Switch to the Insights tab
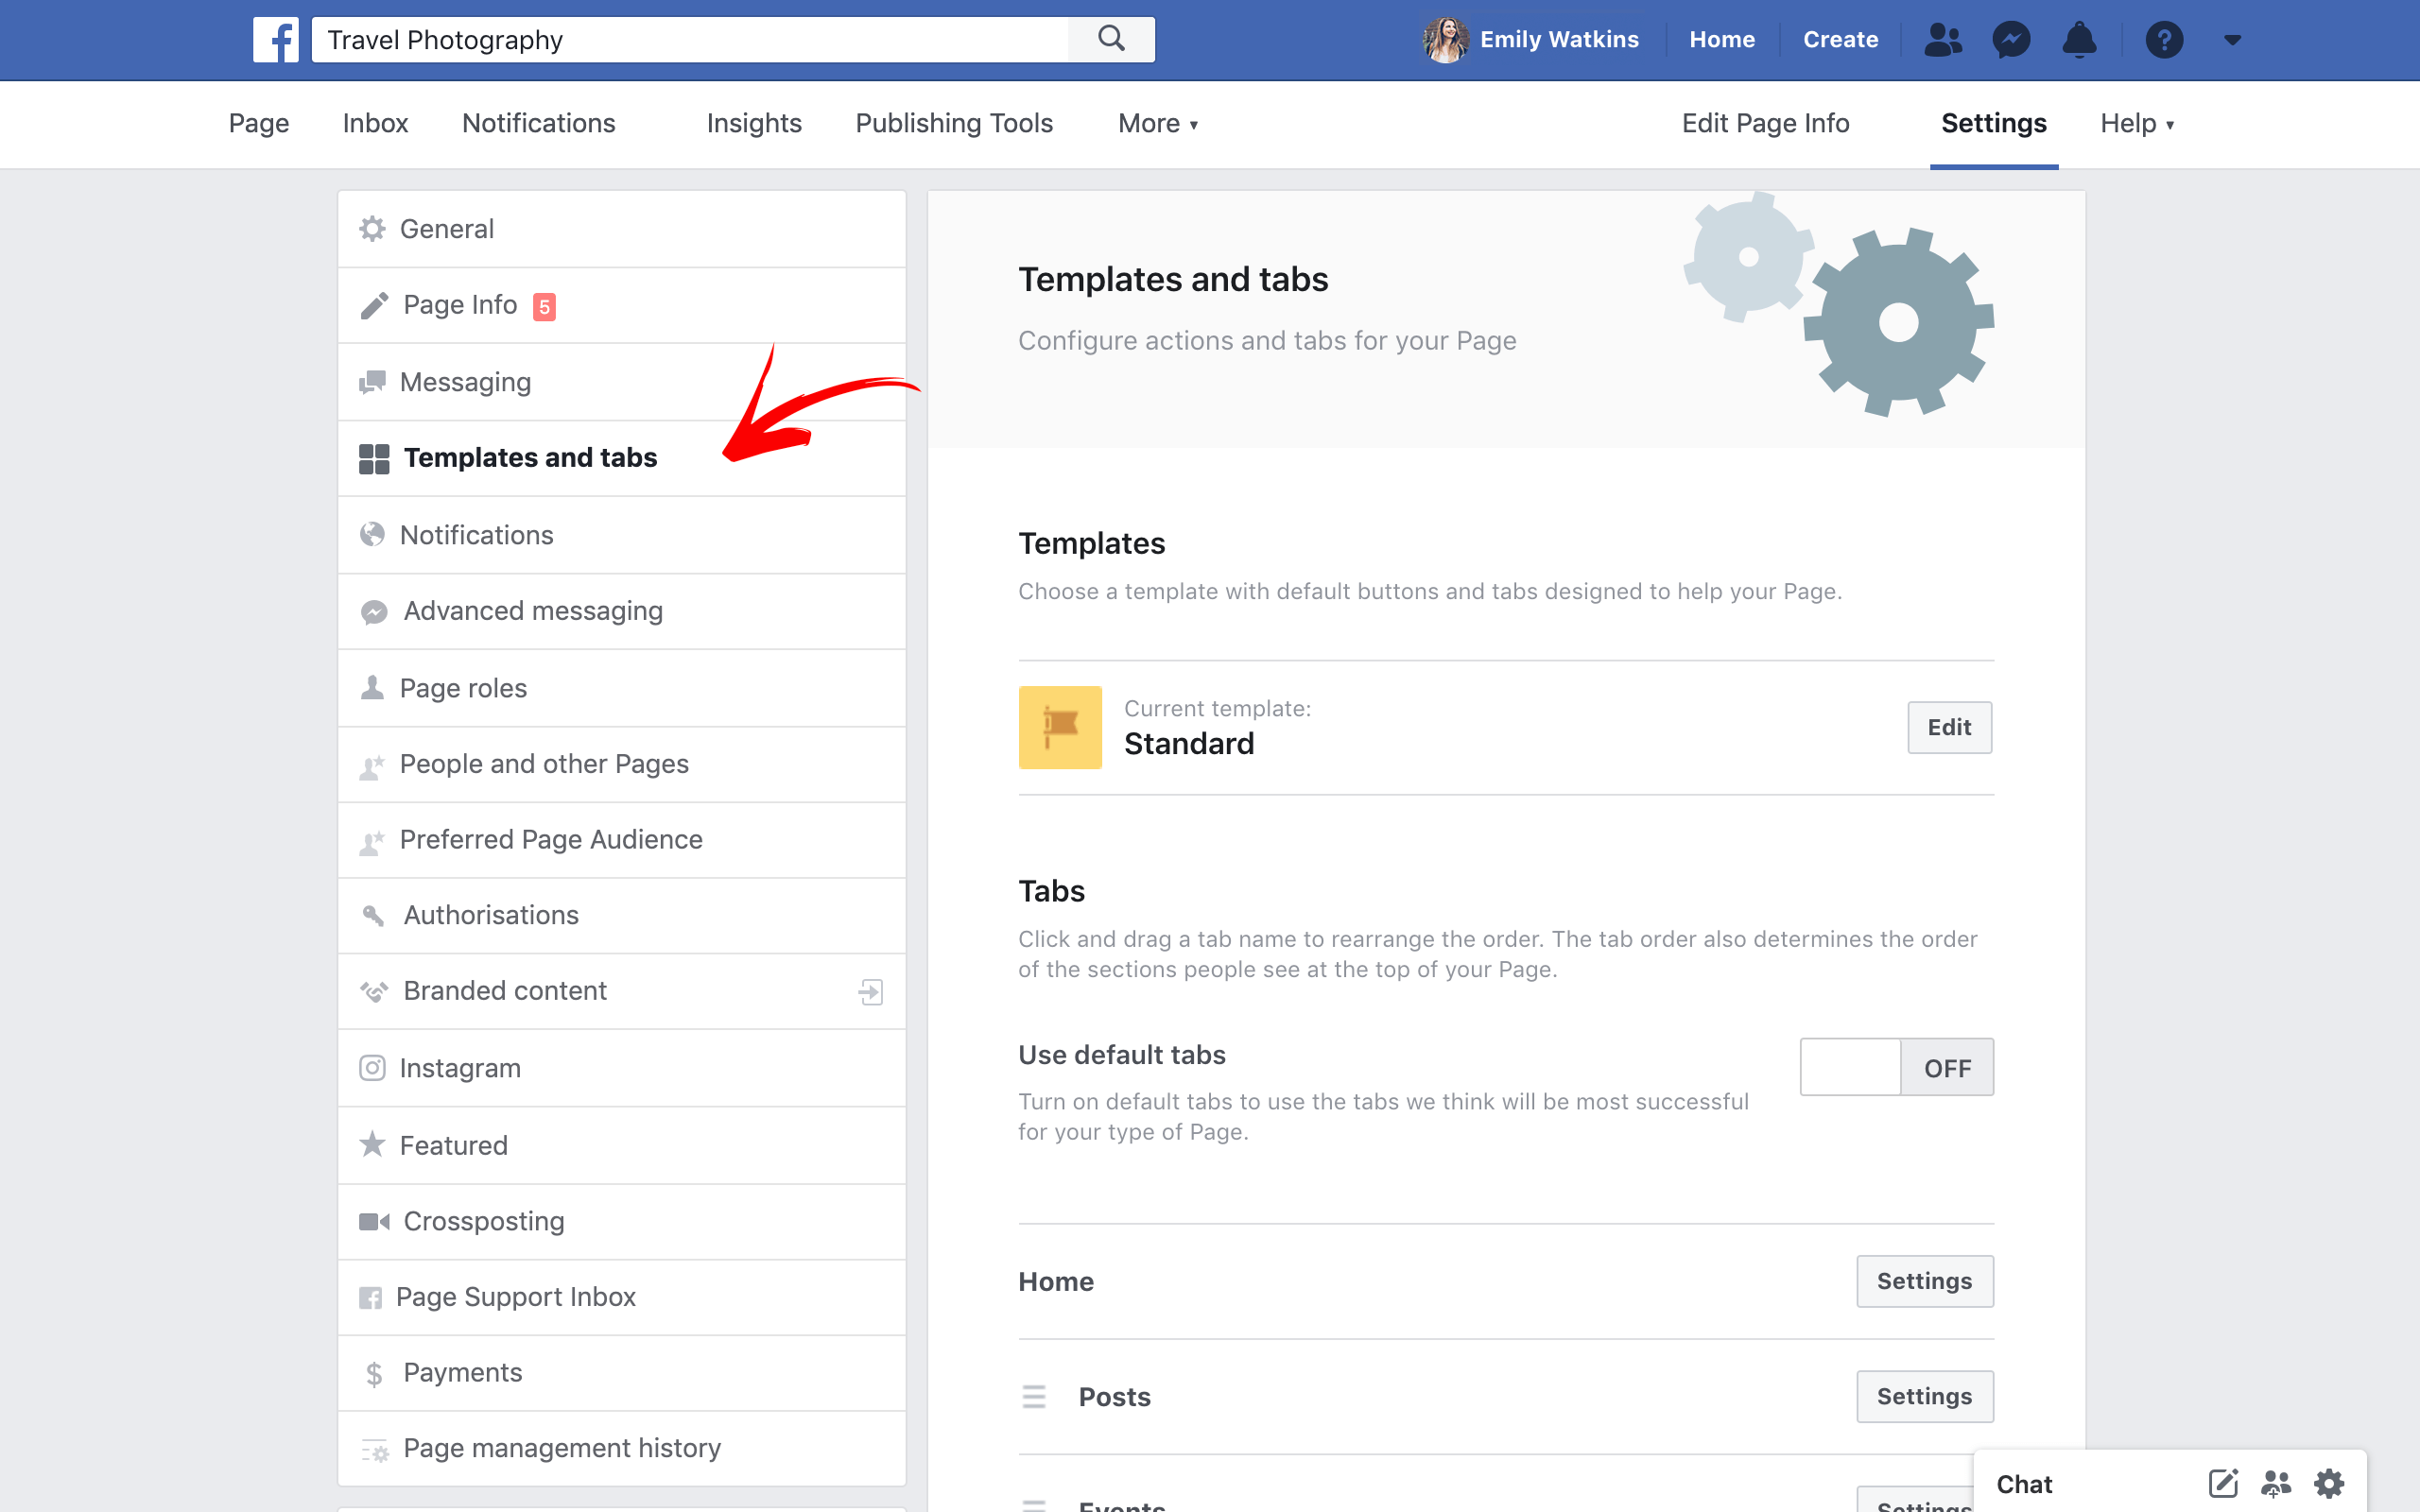This screenshot has height=1512, width=2420. 753,123
